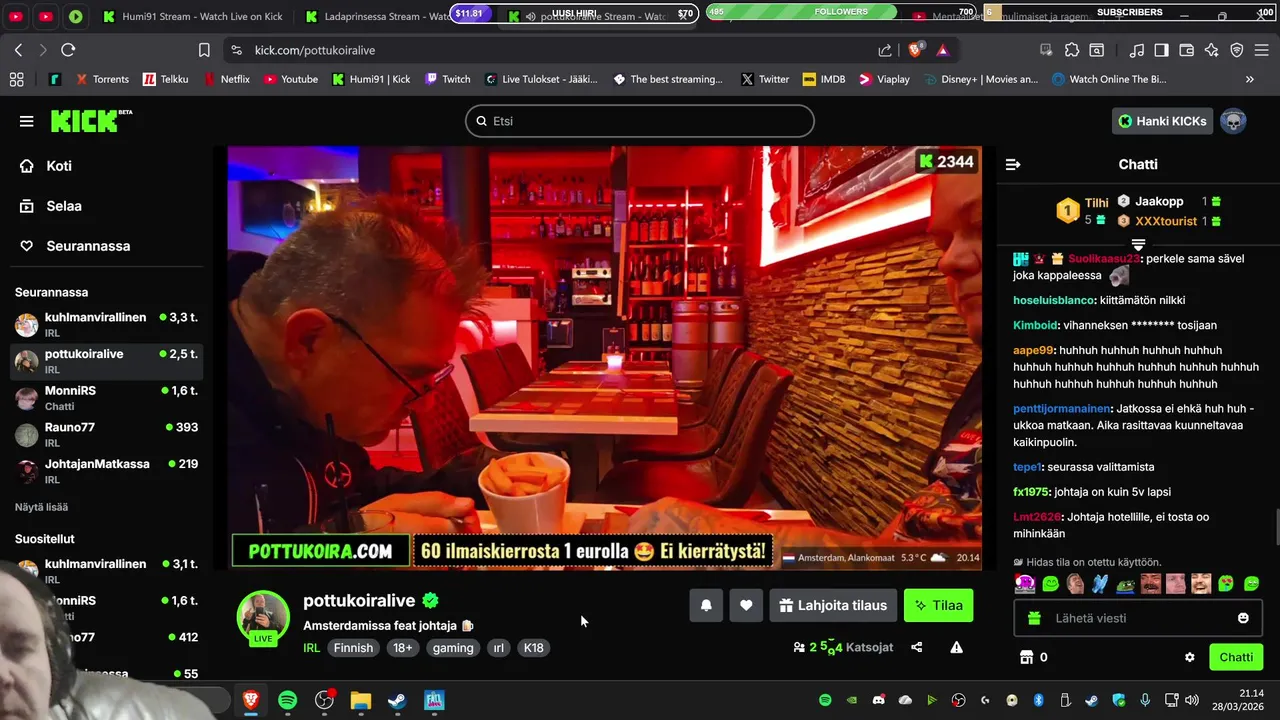Image resolution: width=1280 pixels, height=720 pixels.
Task: Open Steam from the taskbar
Action: click(397, 700)
